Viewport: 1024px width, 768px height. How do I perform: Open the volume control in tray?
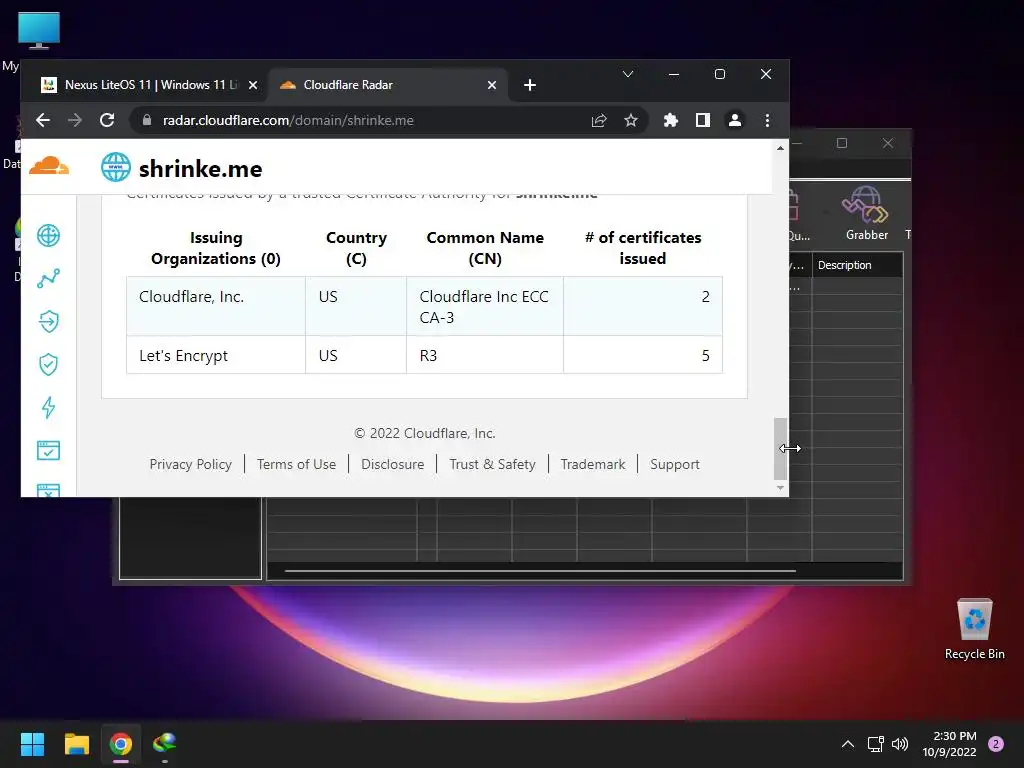point(900,744)
